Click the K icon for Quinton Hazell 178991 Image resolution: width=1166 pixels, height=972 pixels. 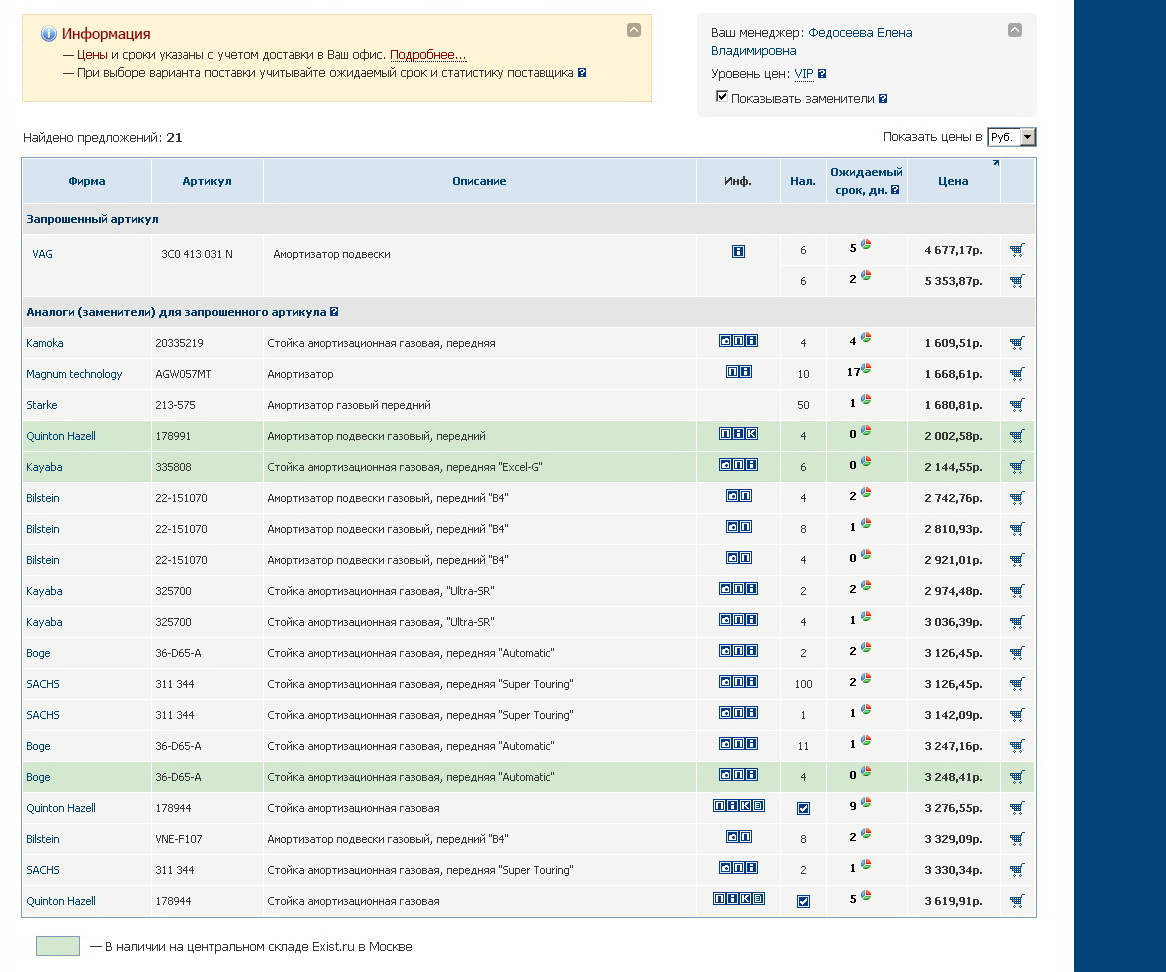click(752, 434)
